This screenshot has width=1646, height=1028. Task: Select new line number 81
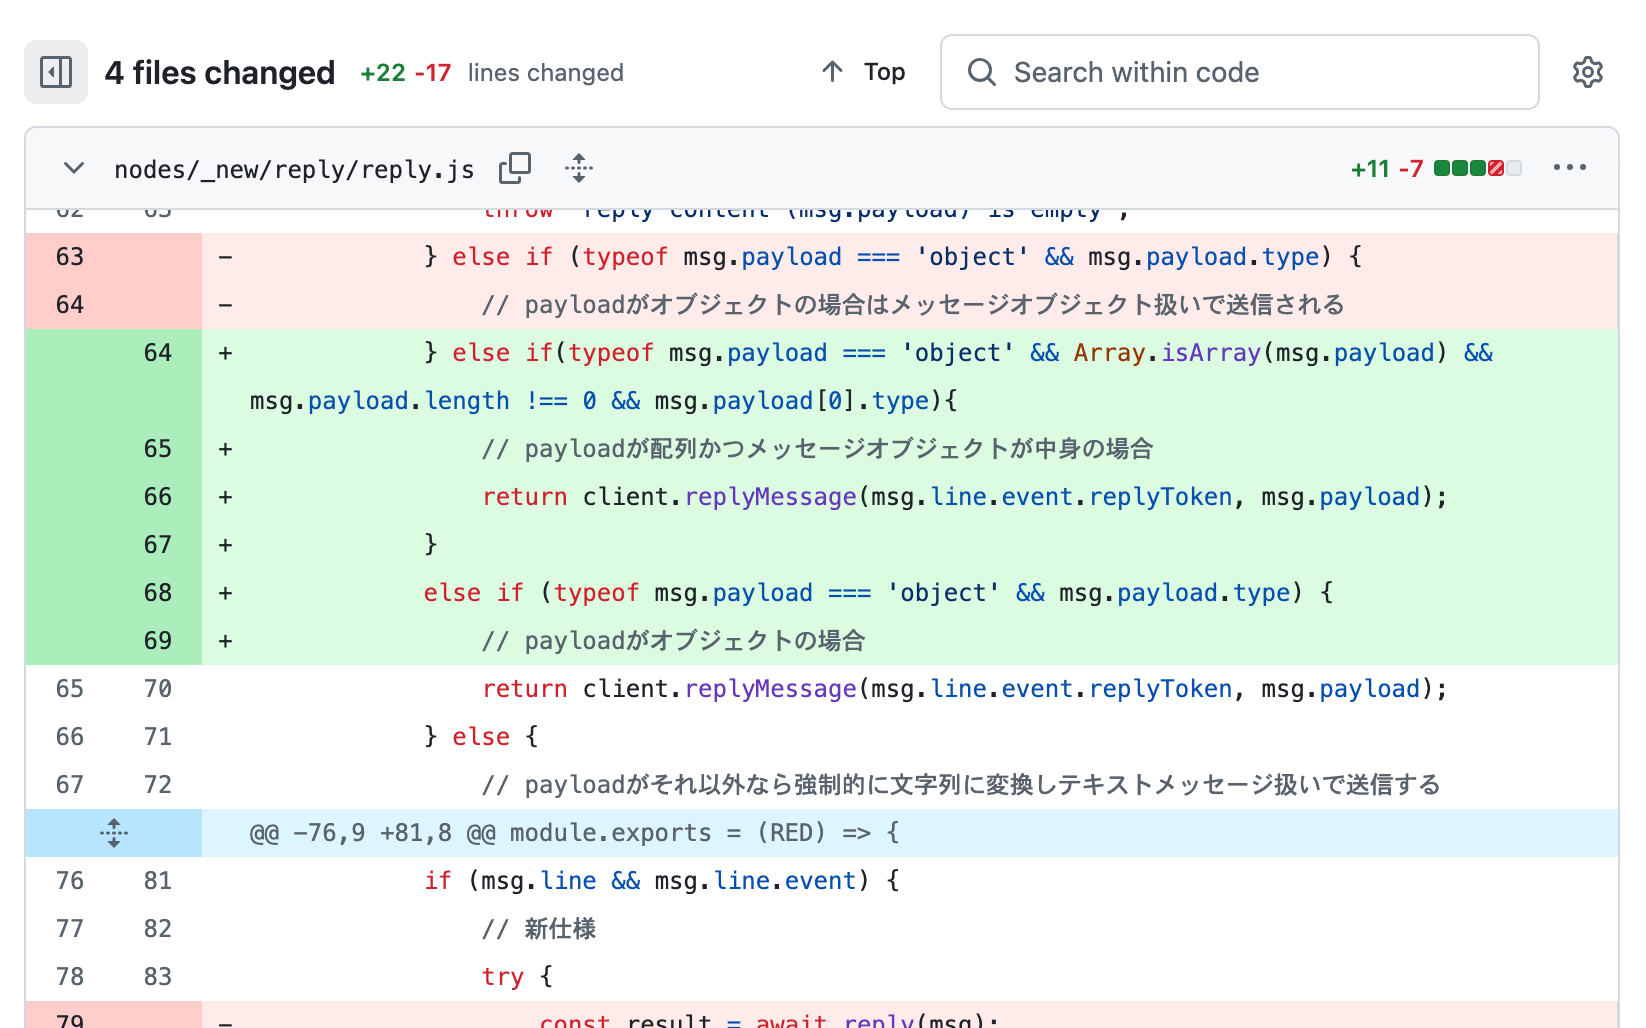[x=158, y=881]
